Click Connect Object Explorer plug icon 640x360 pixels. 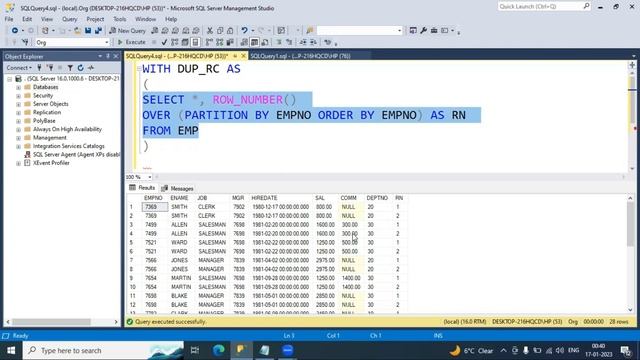tap(40, 68)
